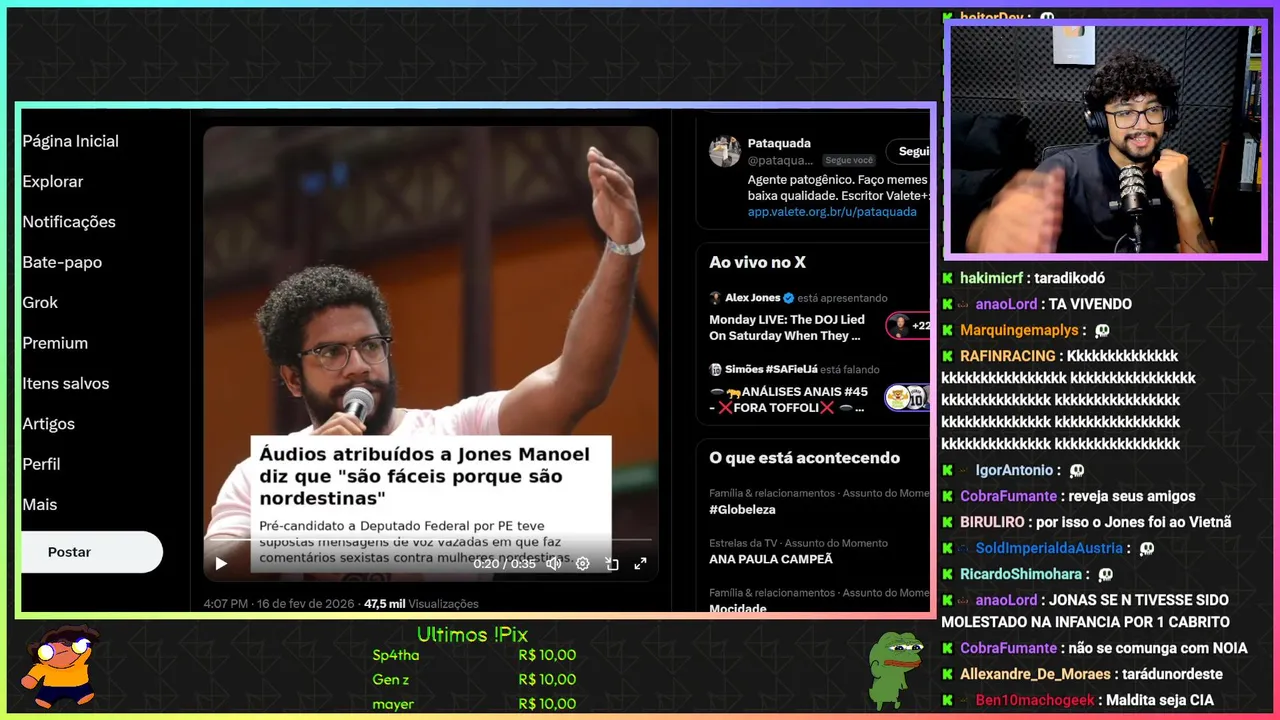Play the video in the X post
Viewport: 1280px width, 720px height.
tap(221, 564)
